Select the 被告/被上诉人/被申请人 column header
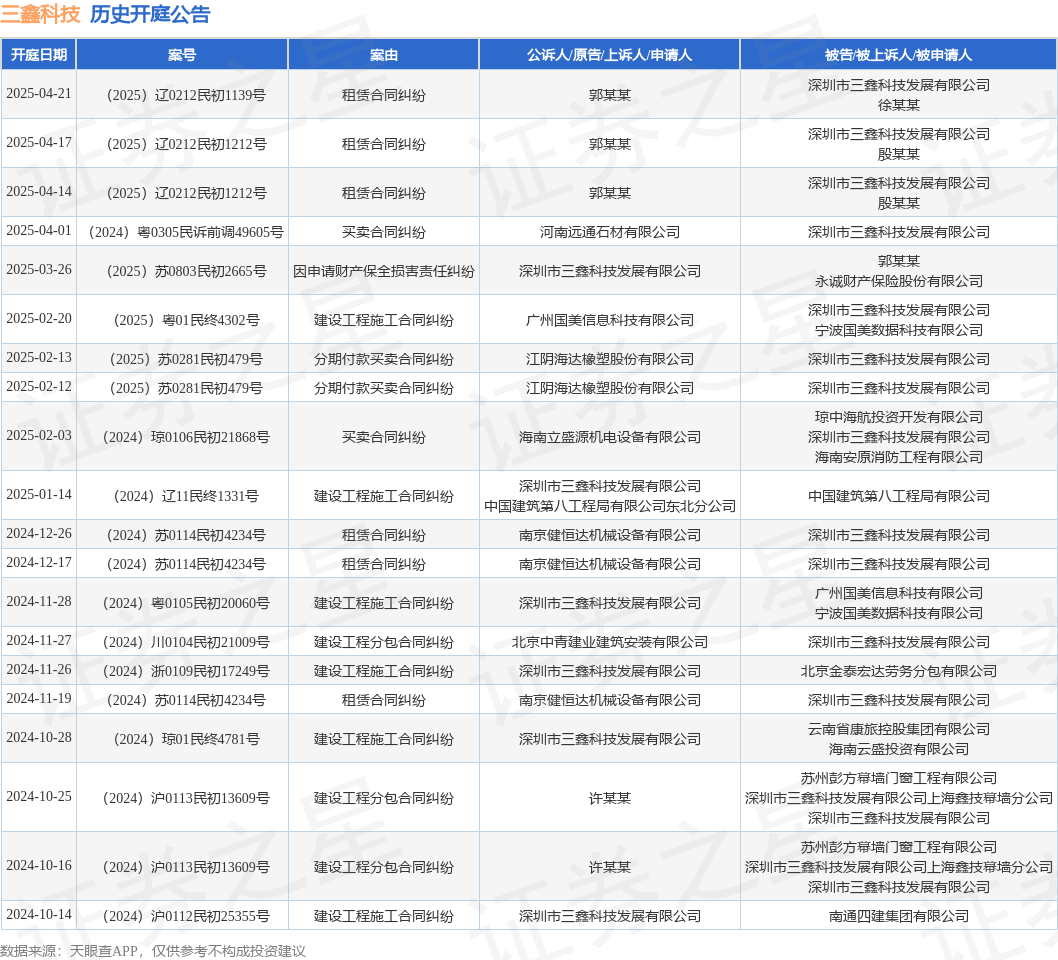1058x960 pixels. coord(898,55)
